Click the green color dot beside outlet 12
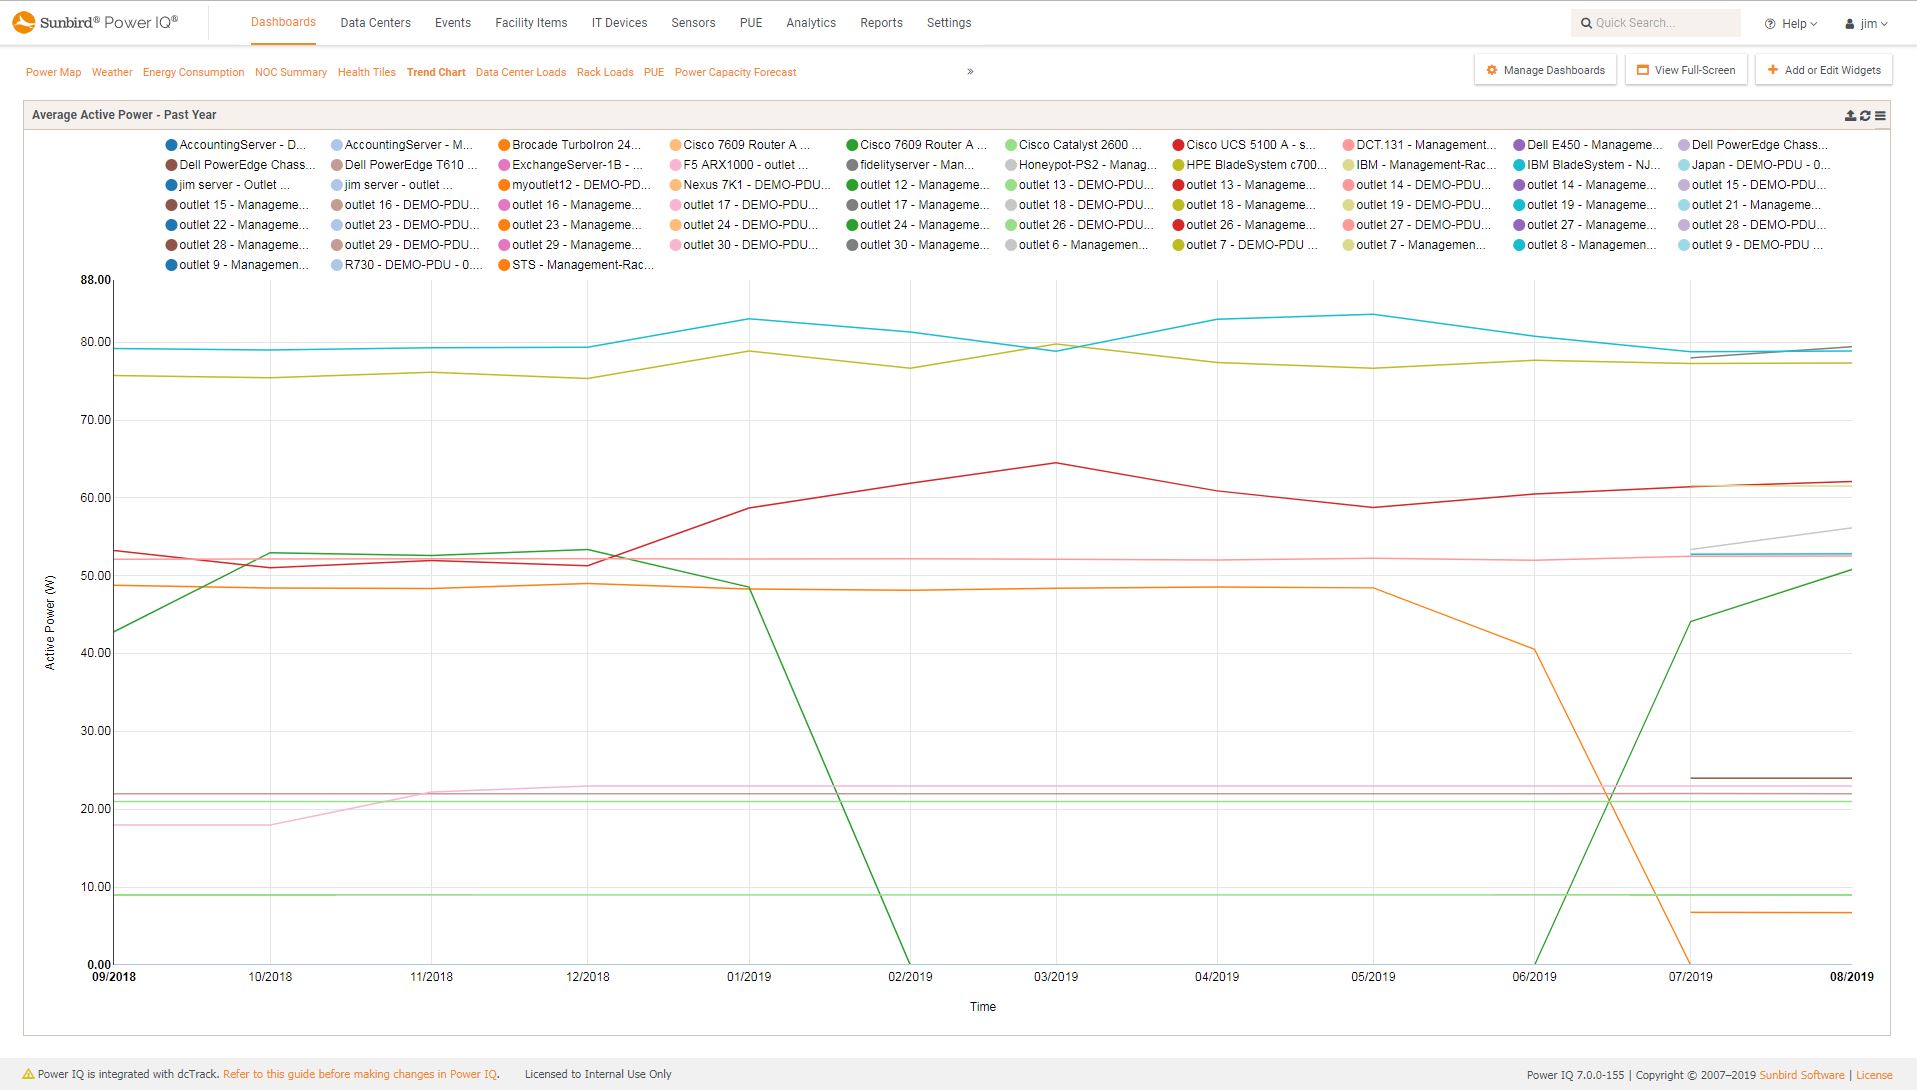The image size is (1917, 1090). coord(852,184)
